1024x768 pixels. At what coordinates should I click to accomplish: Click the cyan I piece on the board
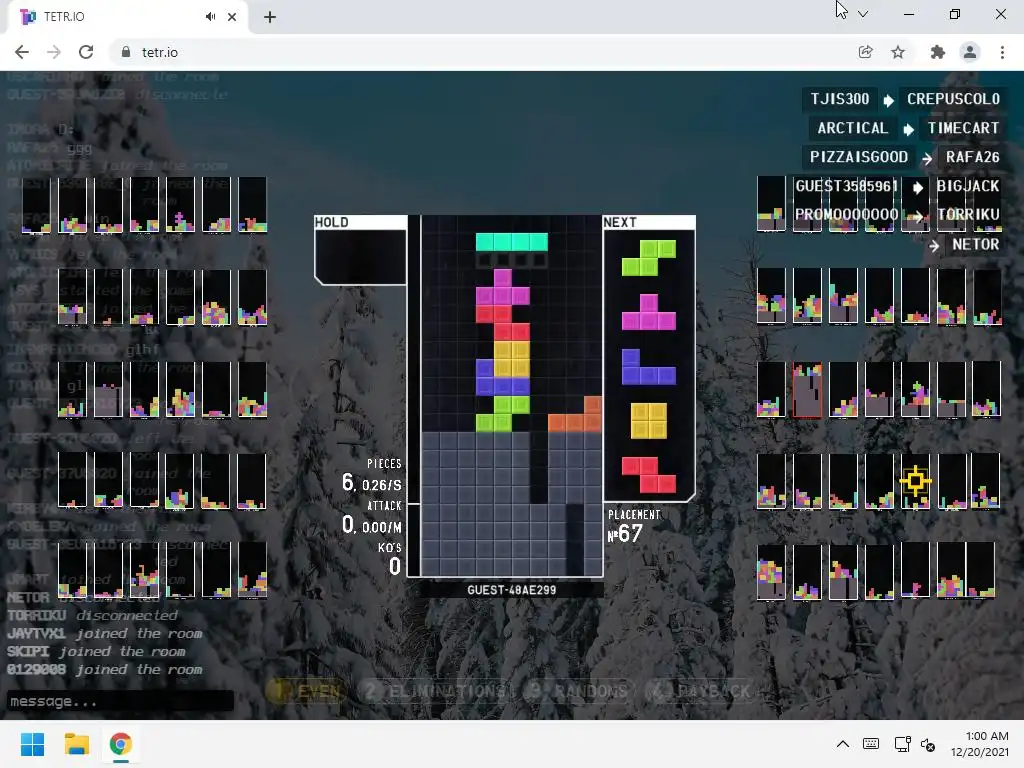[x=512, y=242]
